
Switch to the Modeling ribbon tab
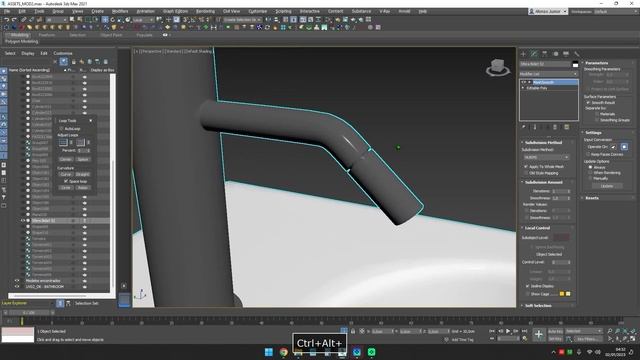(20, 35)
